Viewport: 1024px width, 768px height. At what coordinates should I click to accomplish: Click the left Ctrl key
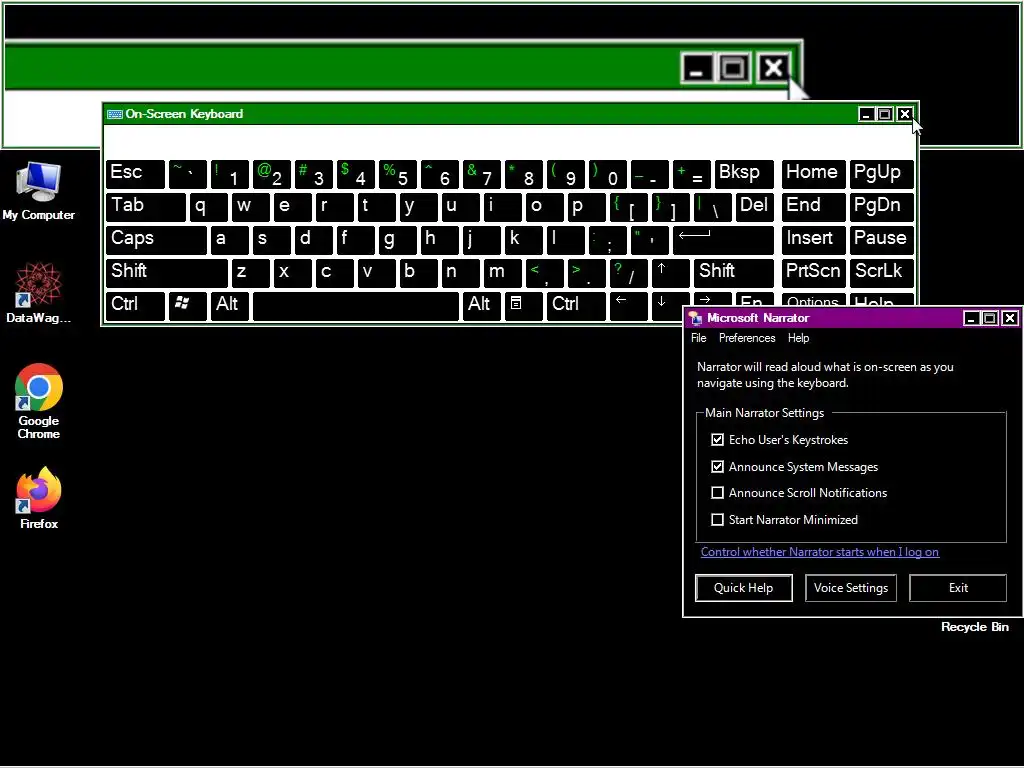[135, 305]
